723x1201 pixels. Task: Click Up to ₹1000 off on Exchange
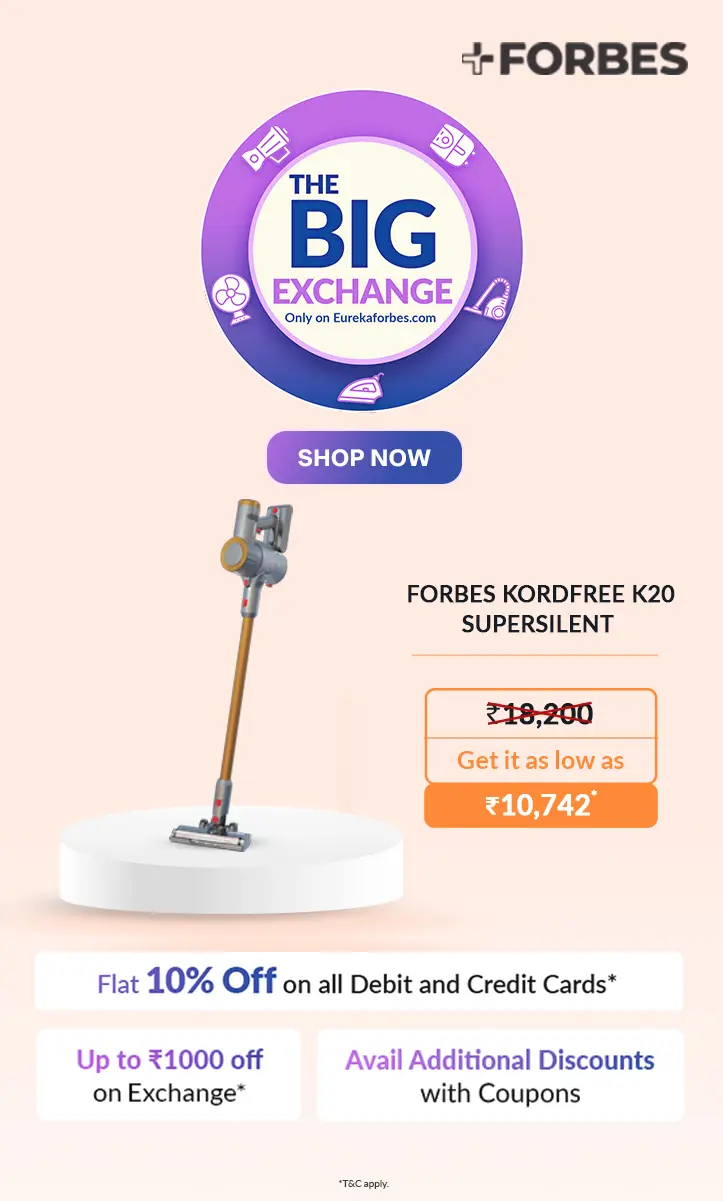point(169,1075)
